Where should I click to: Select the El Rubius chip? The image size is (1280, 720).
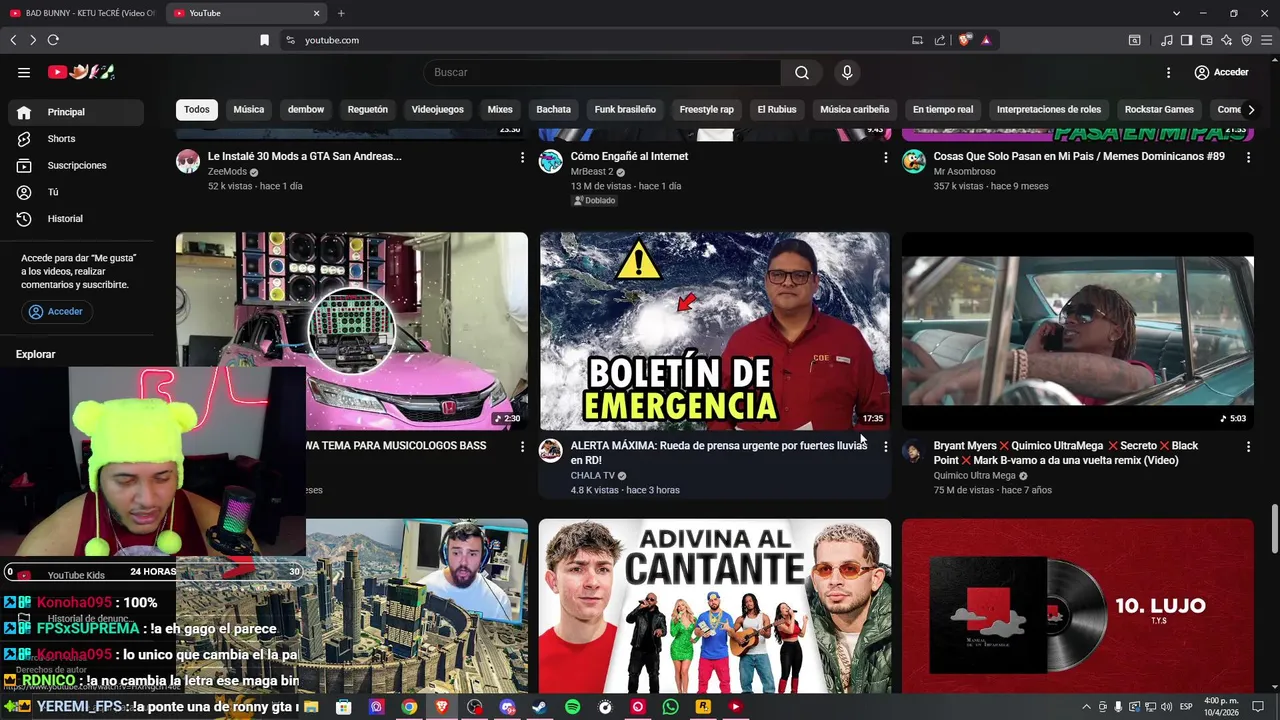pyautogui.click(x=777, y=109)
